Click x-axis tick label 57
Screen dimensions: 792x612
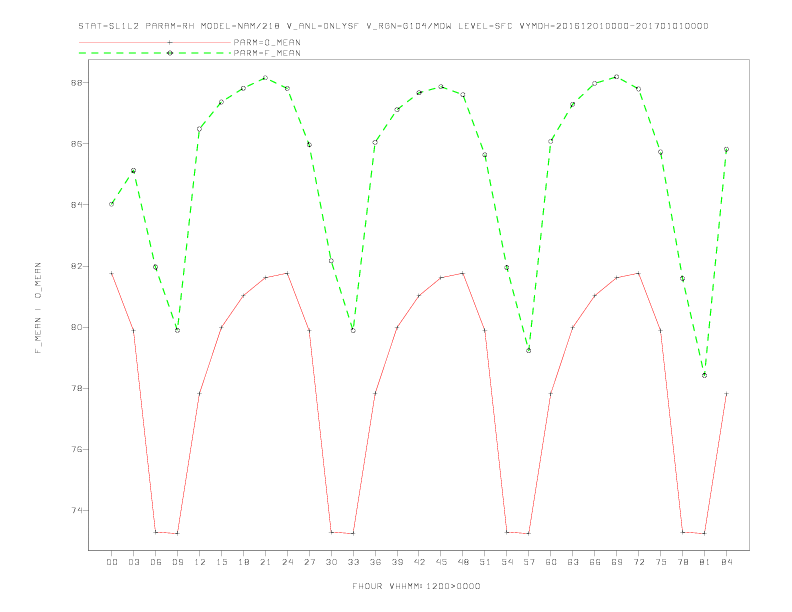[529, 562]
